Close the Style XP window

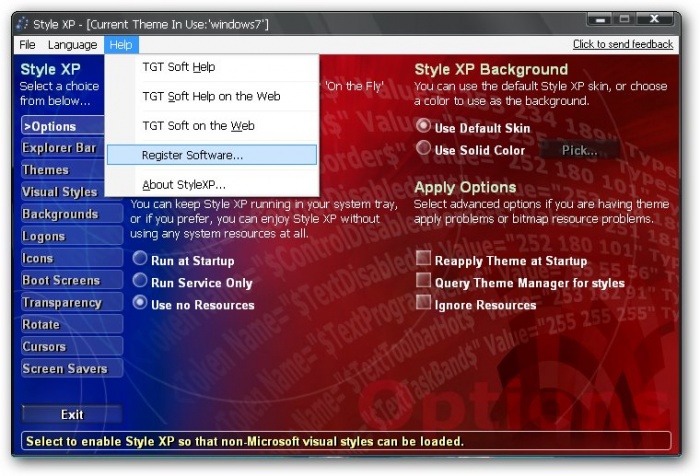coord(654,19)
